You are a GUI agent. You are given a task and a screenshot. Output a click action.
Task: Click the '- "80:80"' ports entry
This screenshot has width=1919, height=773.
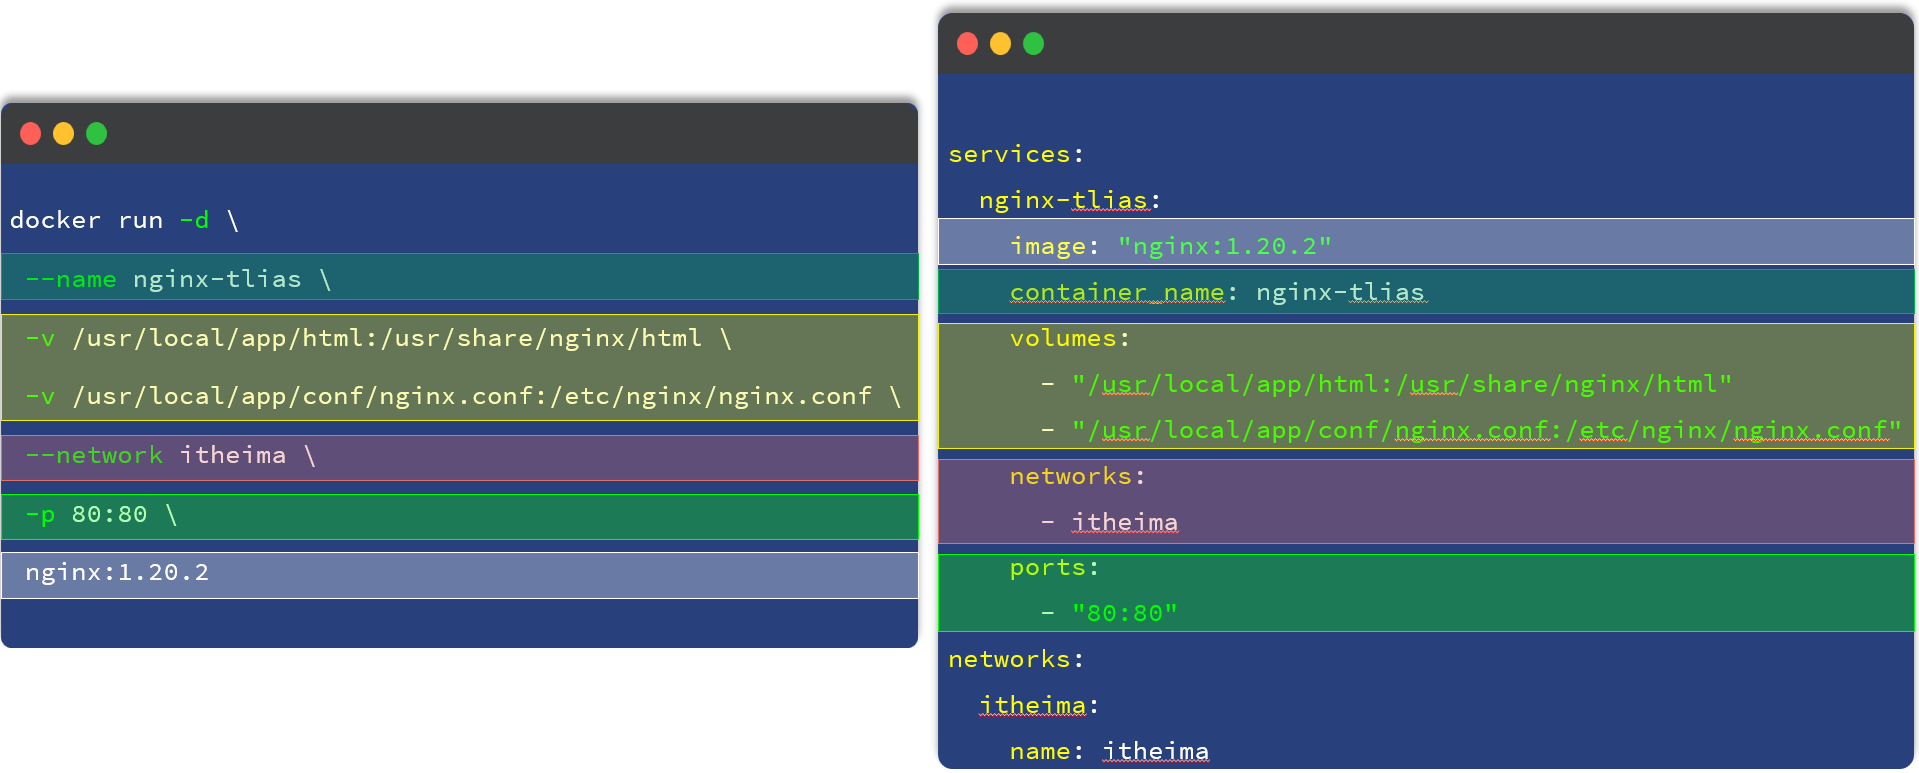[x=1109, y=613]
